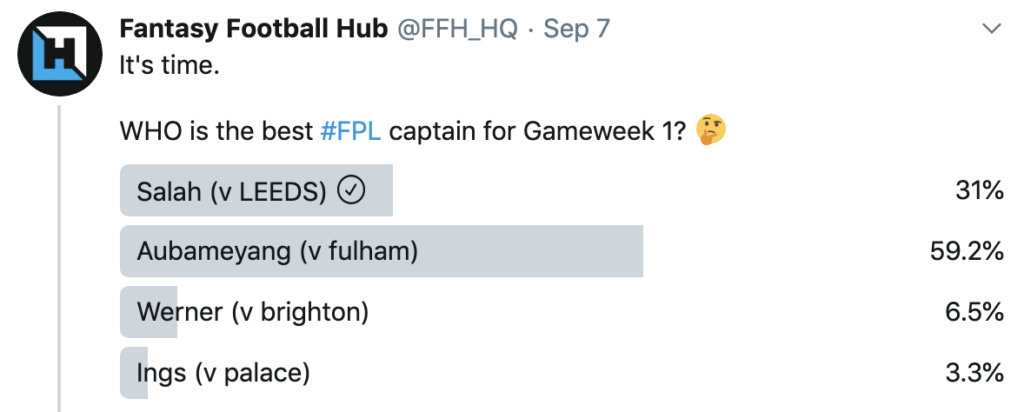Screen dimensions: 1024x412
Task: Expand the tweet options chevron menu
Action: (991, 29)
